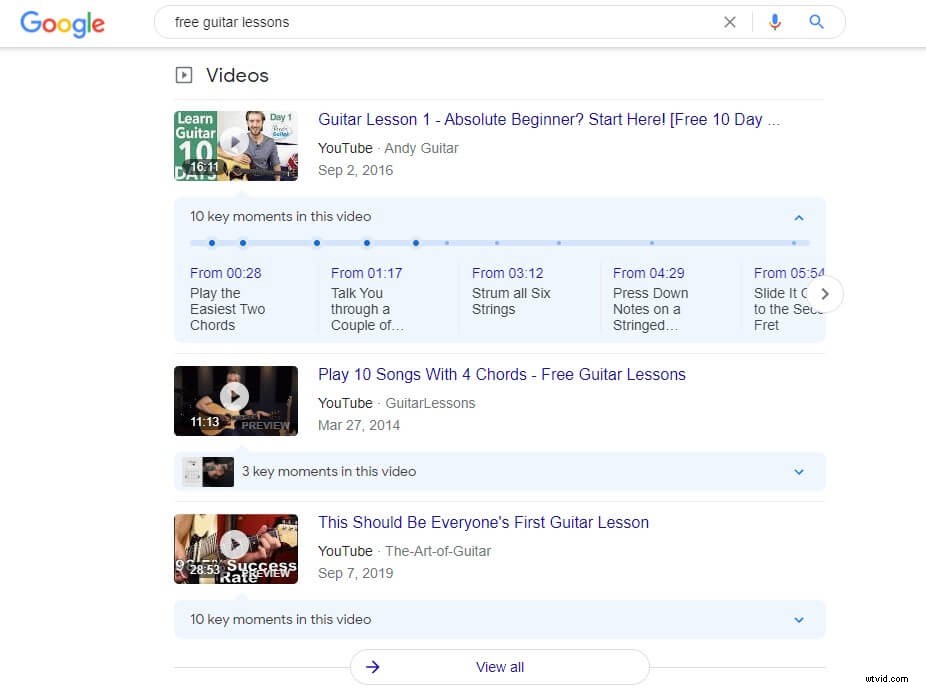Click the Google logo
This screenshot has height=688, width=926.
coord(62,24)
